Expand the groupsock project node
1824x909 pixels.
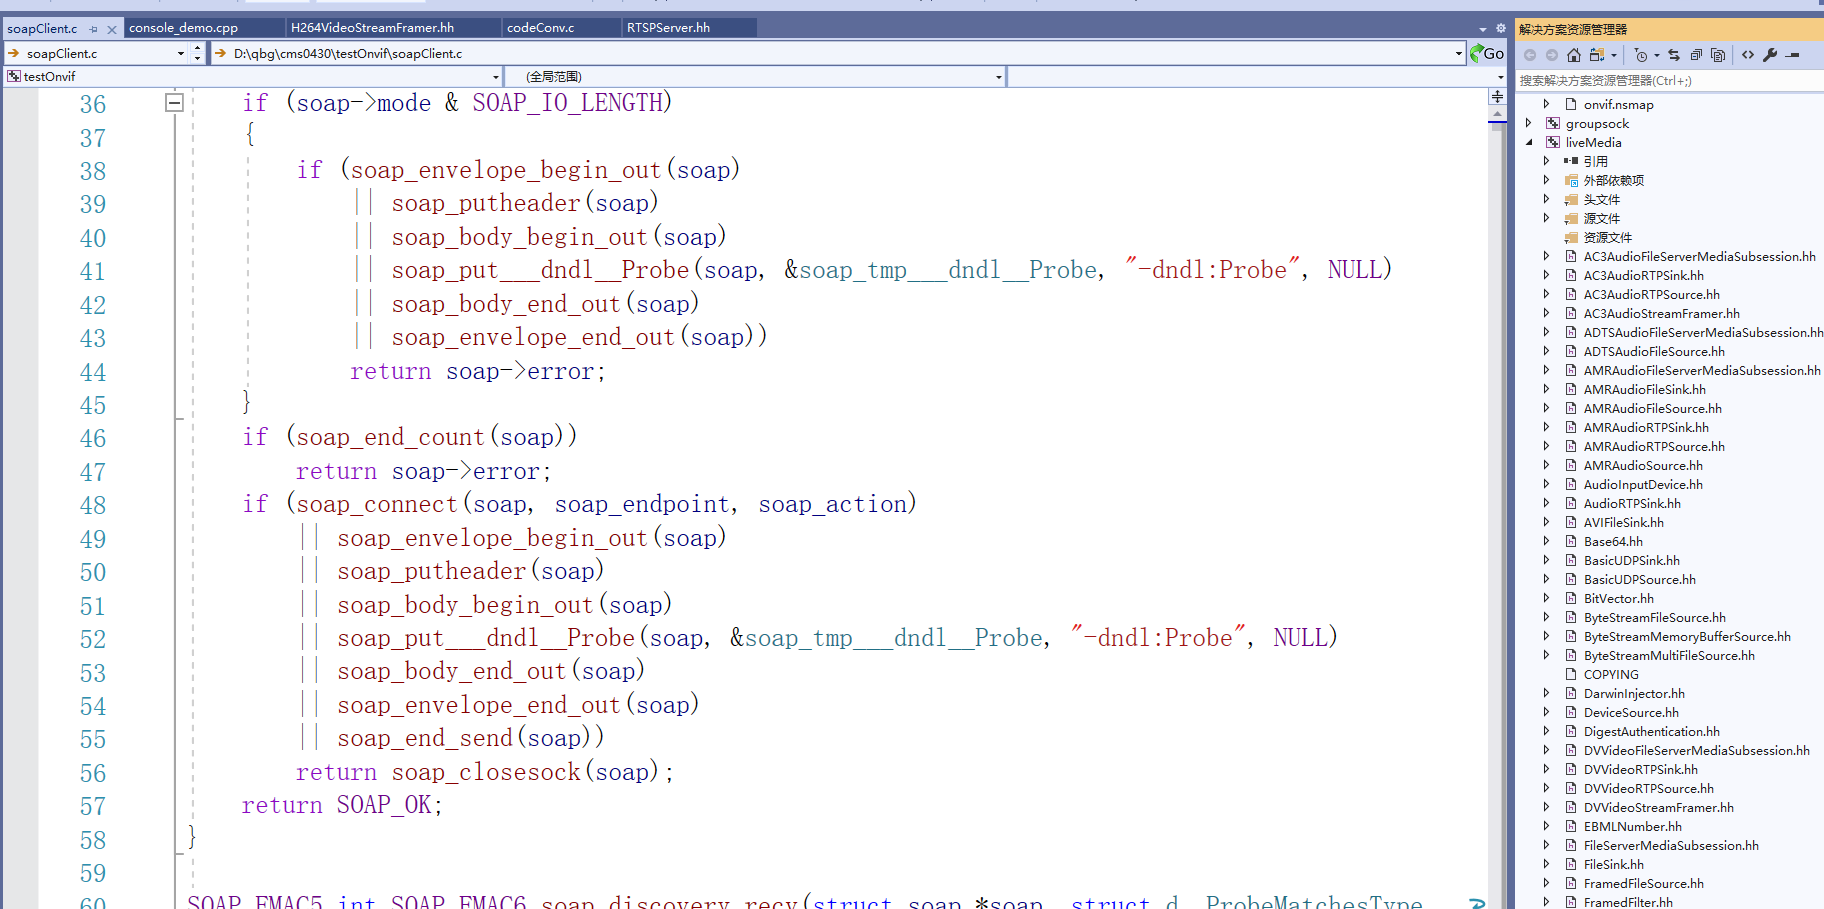tap(1529, 123)
